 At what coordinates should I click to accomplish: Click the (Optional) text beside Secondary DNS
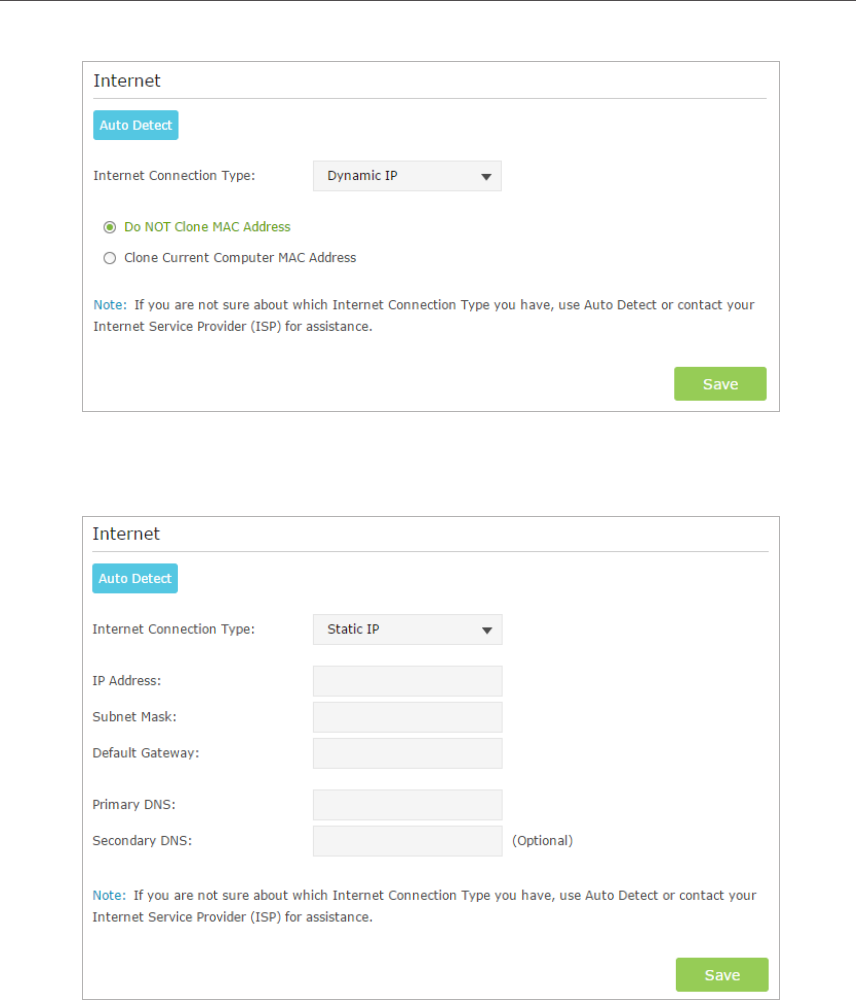click(x=543, y=841)
